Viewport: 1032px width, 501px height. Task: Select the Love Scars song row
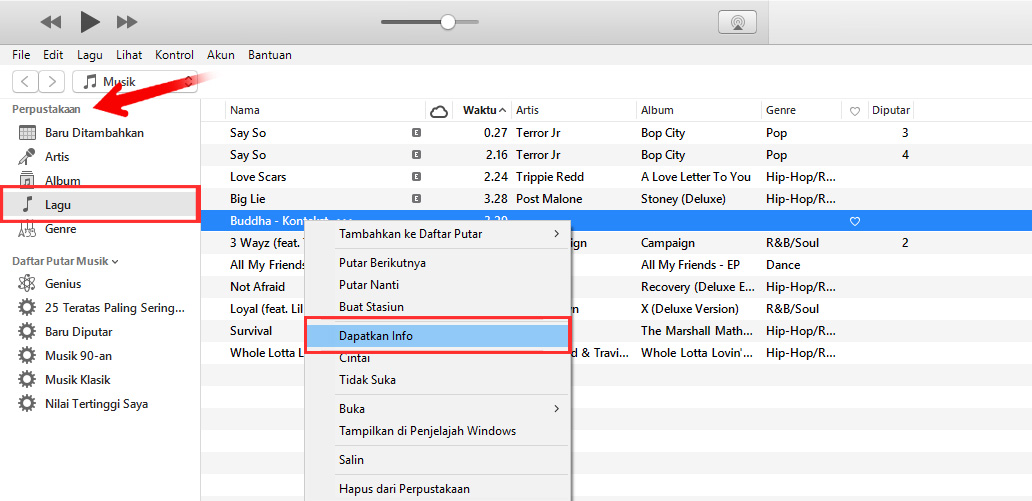[x=616, y=176]
